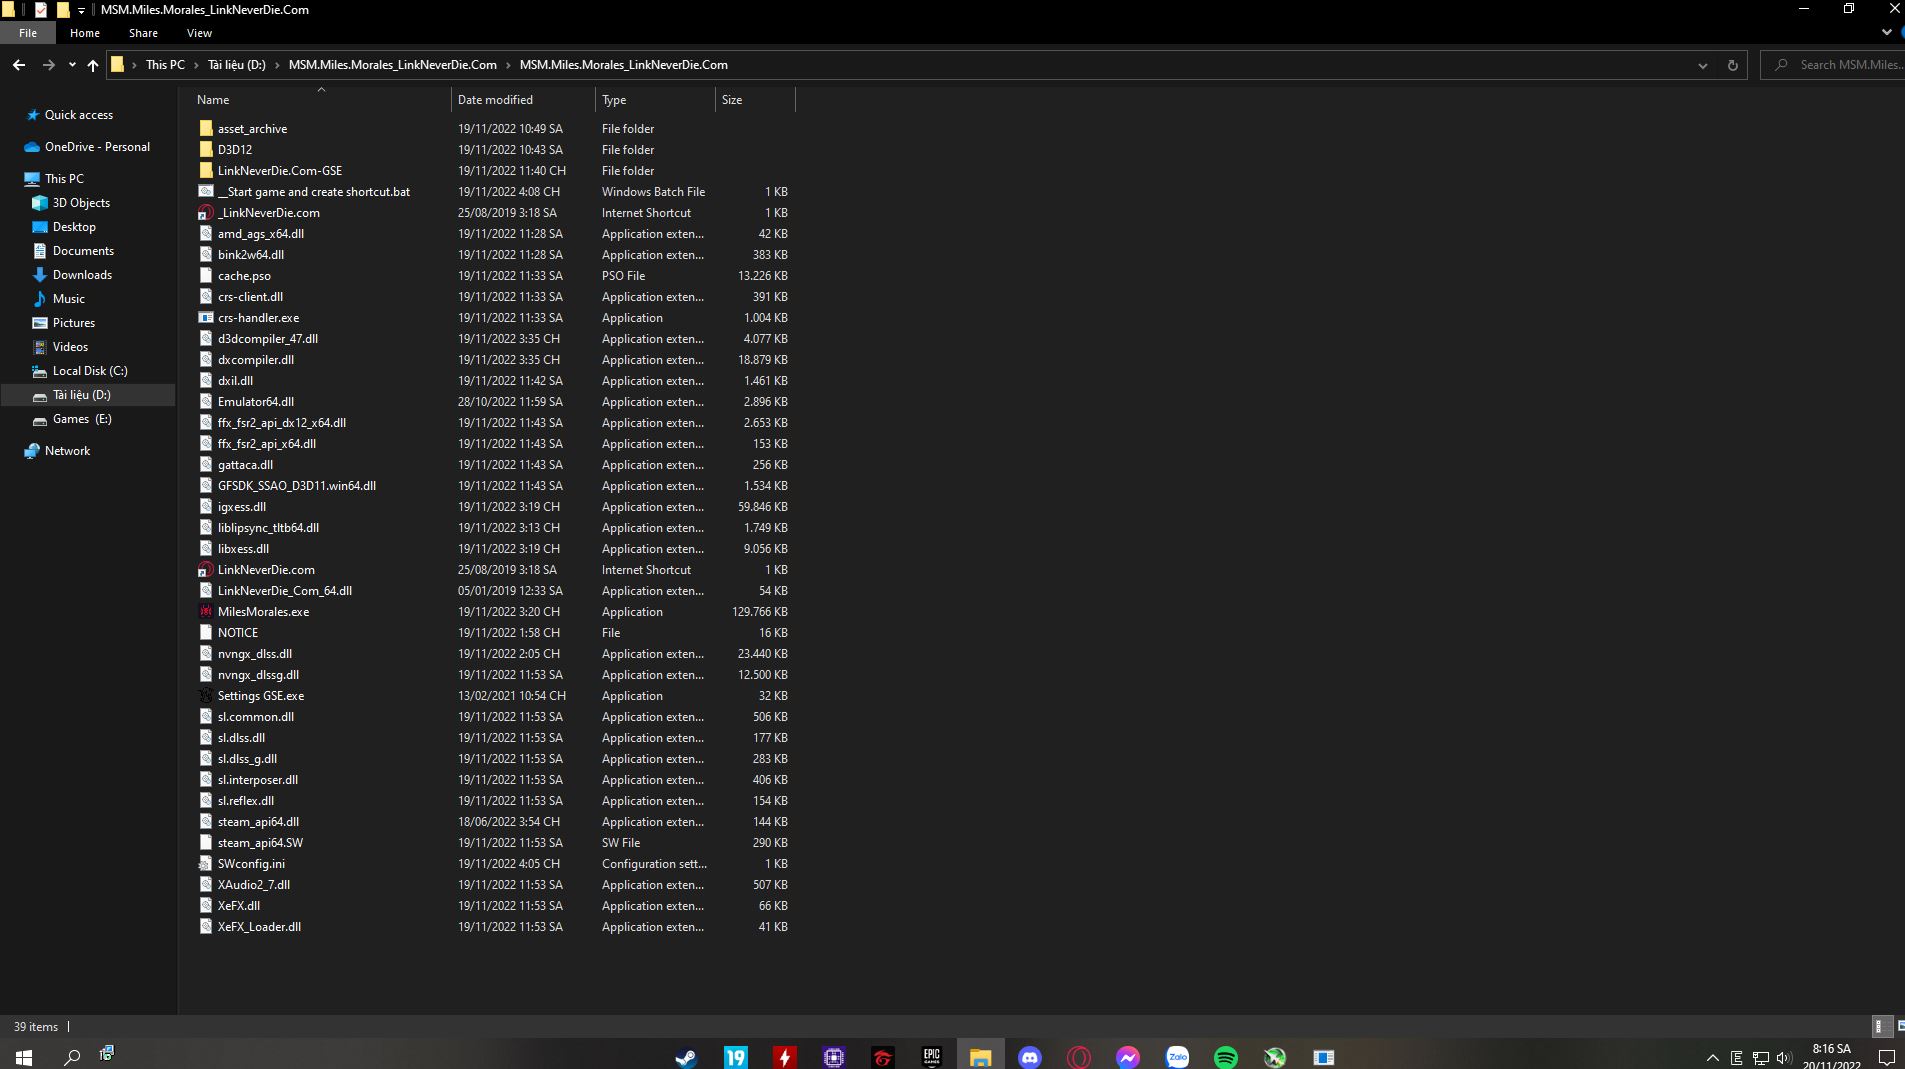The width and height of the screenshot is (1905, 1069).
Task: Open the File menu
Action: coord(28,33)
